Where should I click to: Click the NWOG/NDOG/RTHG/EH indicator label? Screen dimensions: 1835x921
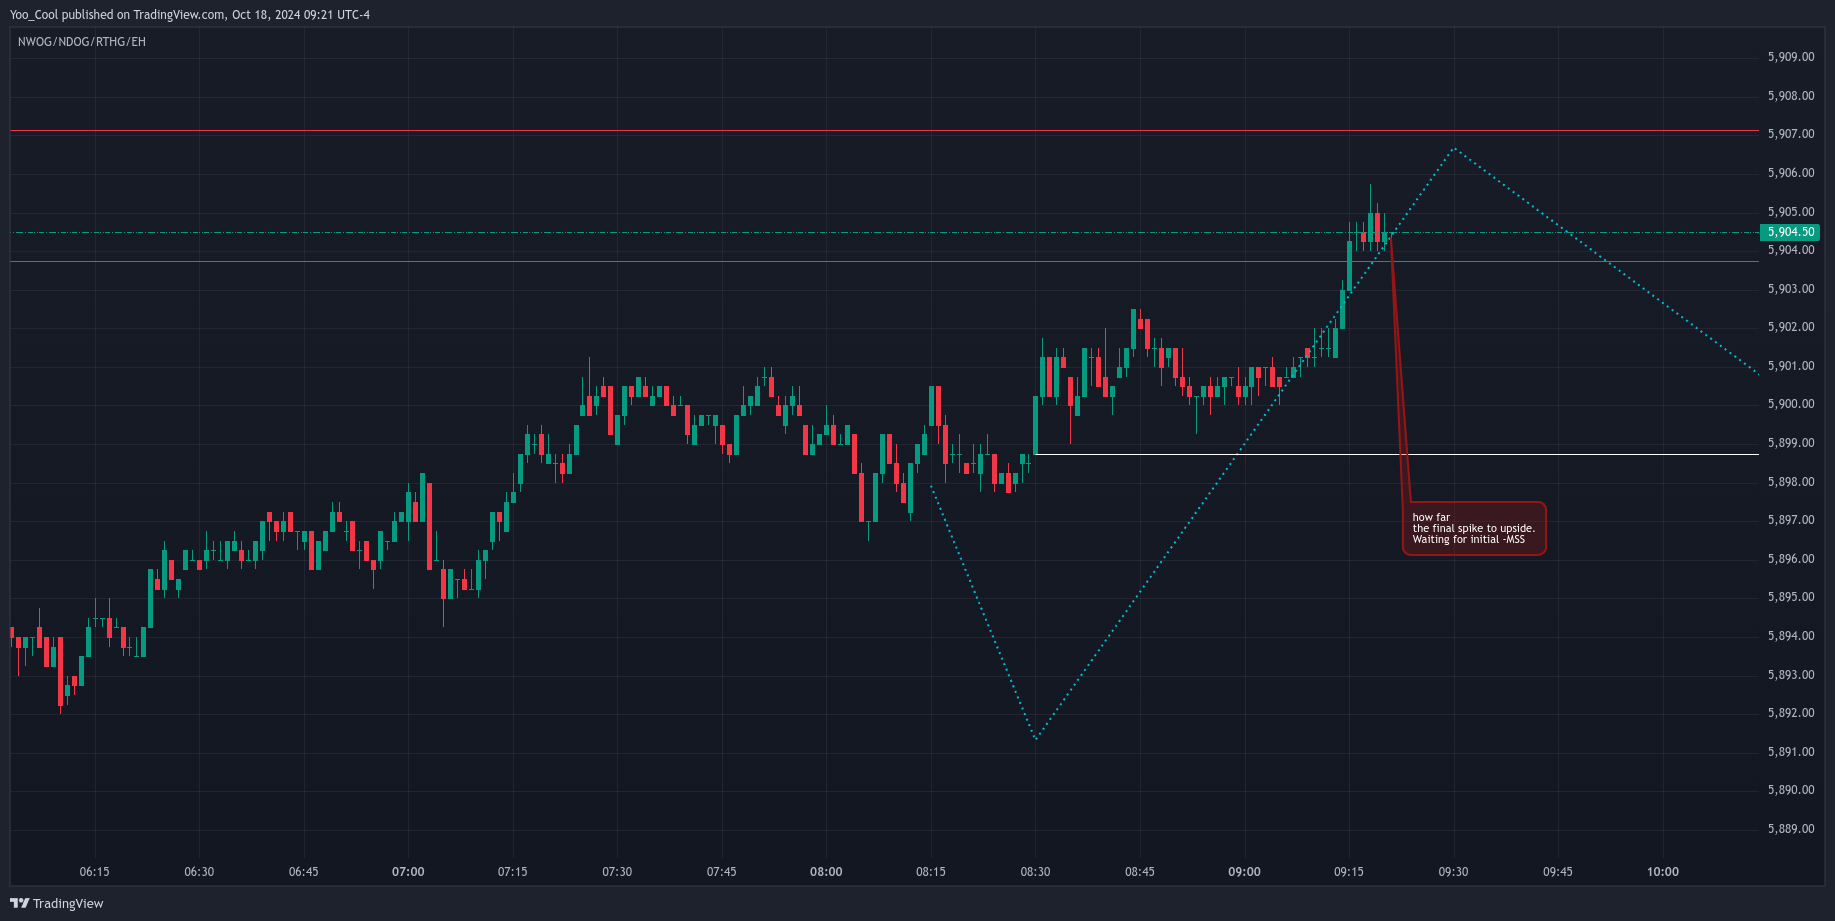click(x=82, y=42)
